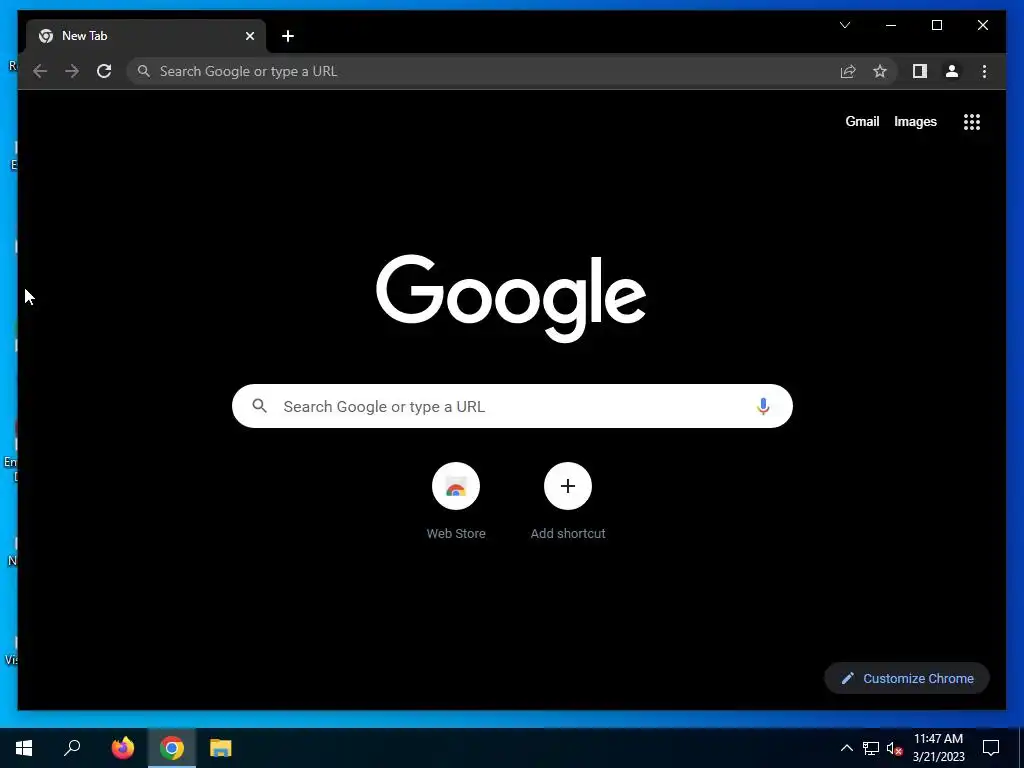
Task: Open File Explorer from the taskbar
Action: coord(221,748)
